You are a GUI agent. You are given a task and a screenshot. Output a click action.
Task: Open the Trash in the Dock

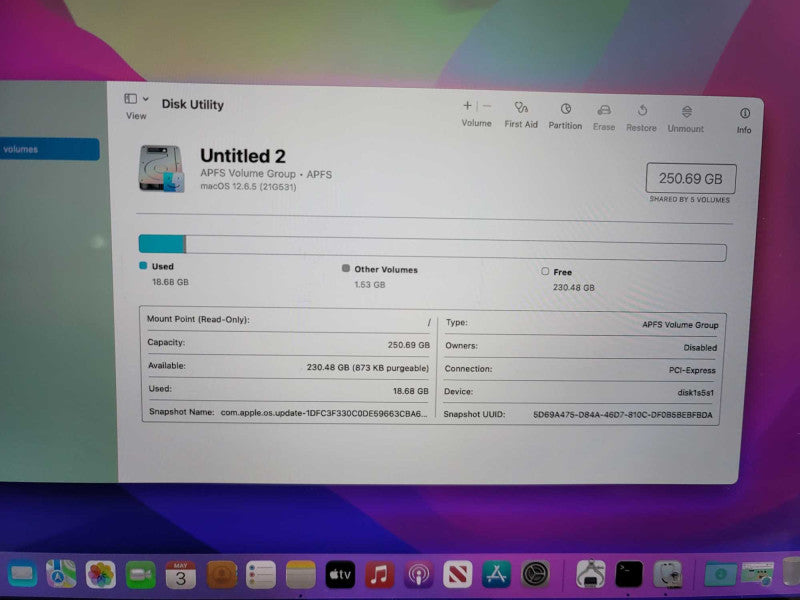pos(791,571)
